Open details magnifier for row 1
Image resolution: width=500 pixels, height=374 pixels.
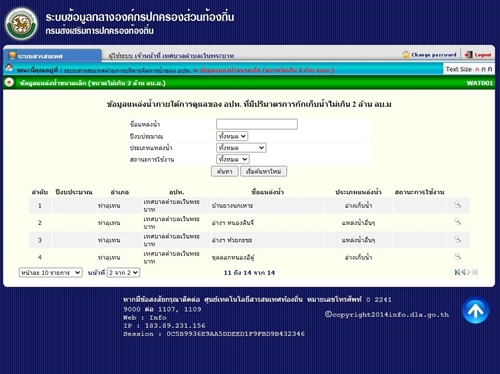pos(458,204)
